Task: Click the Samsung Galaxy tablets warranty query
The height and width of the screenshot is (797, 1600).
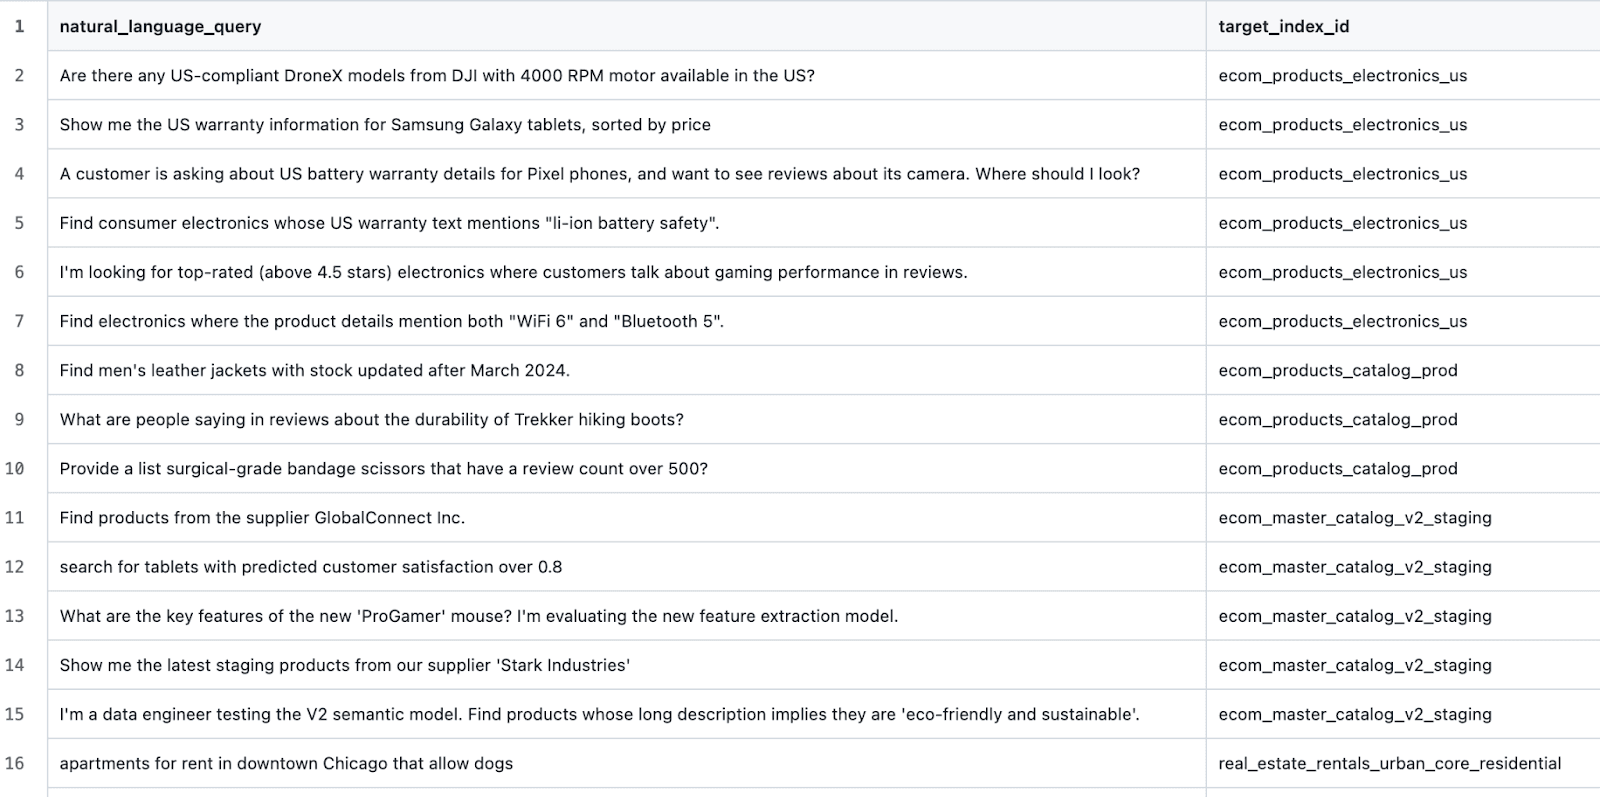Action: click(x=385, y=125)
